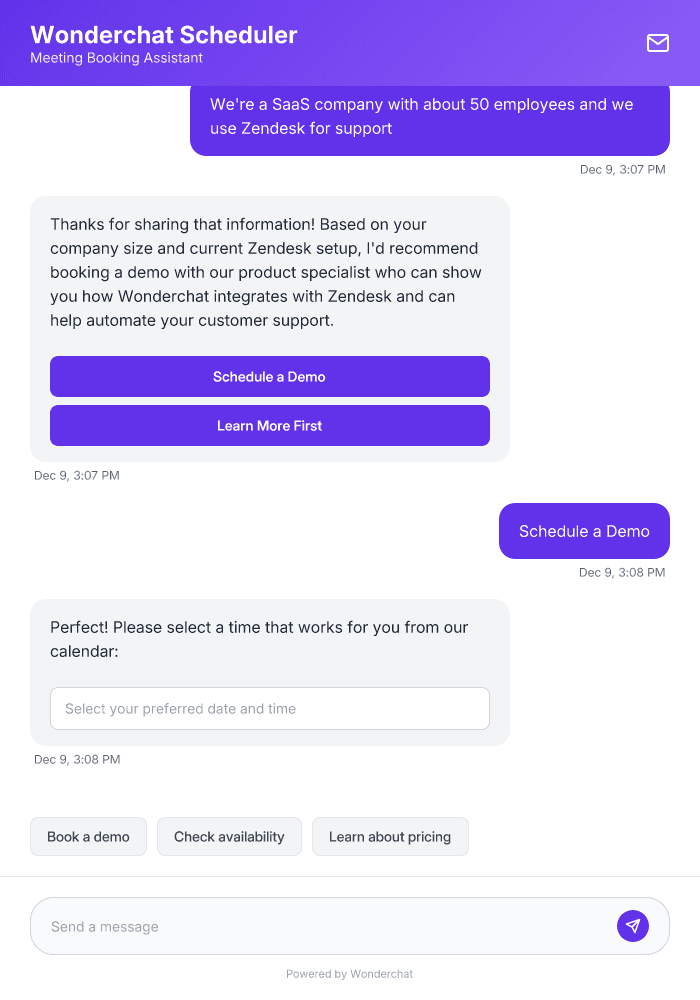Click the bot's Zendesk recommendation message
This screenshot has height=1000, width=700.
tap(269, 272)
